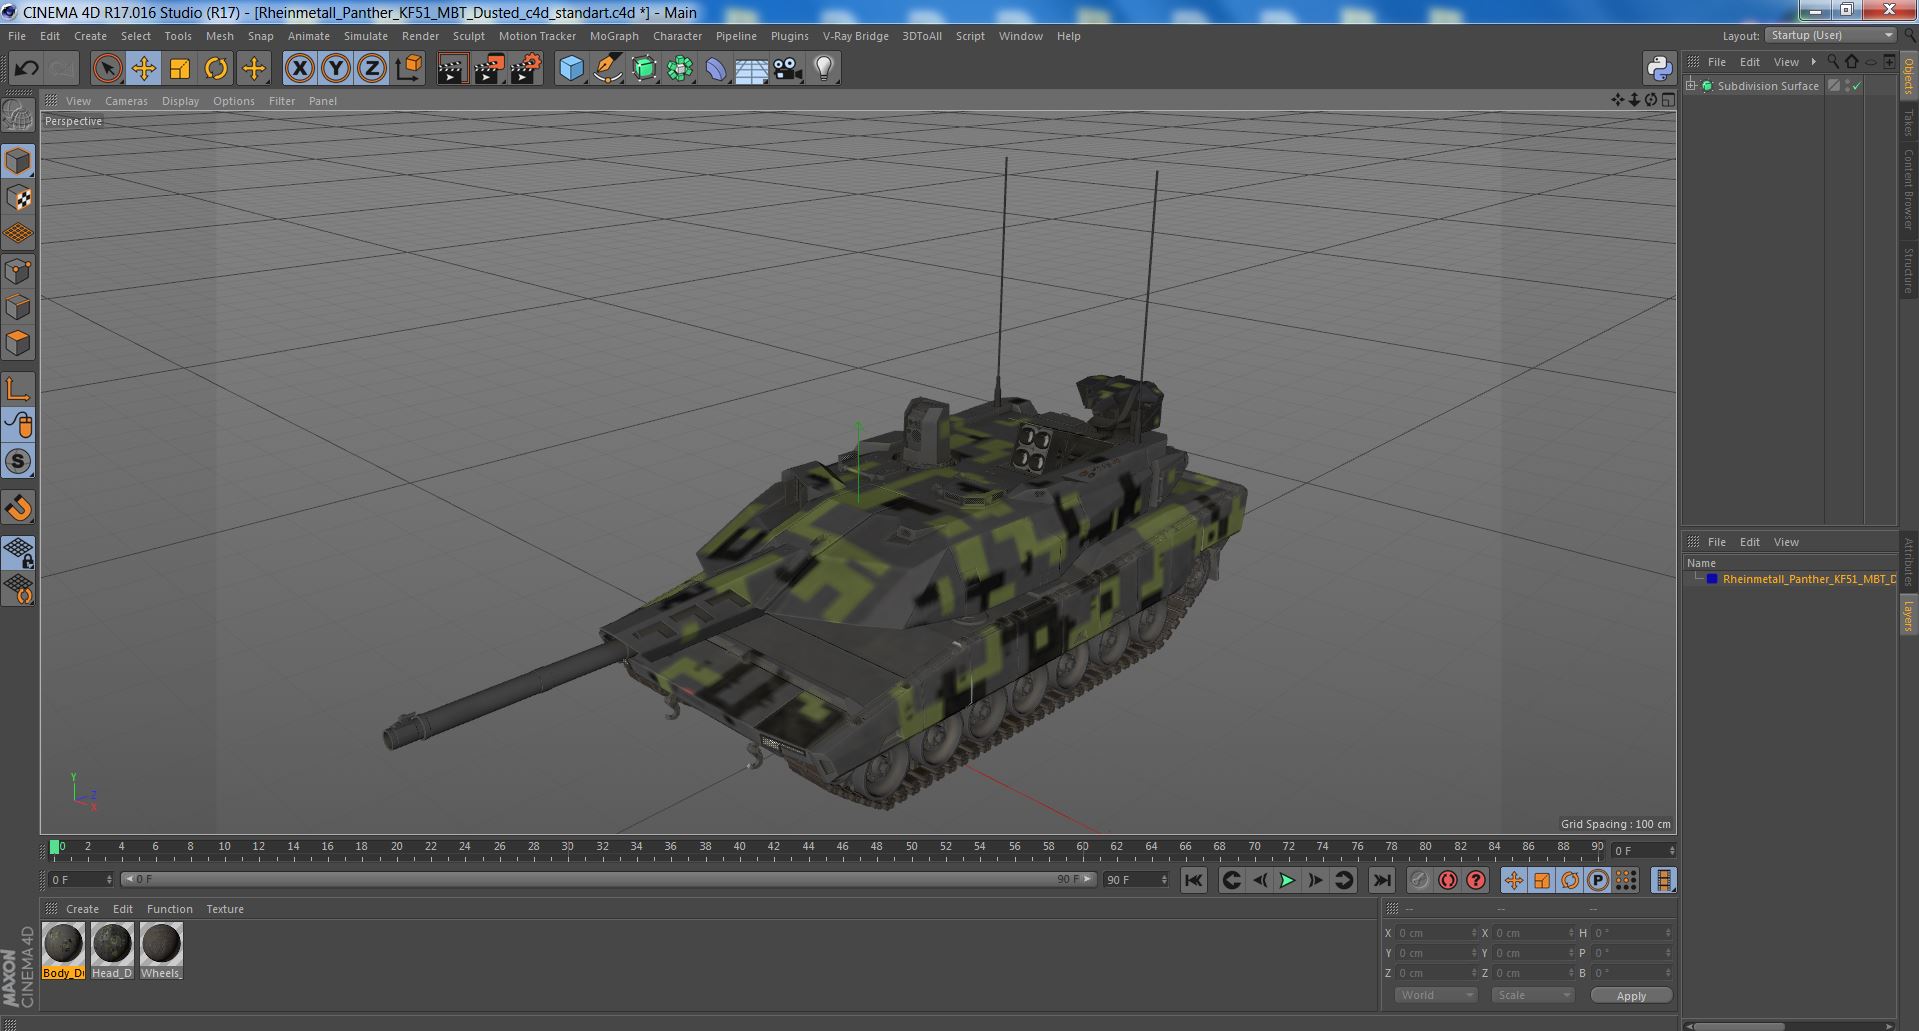Open the Simulate menu
Image resolution: width=1919 pixels, height=1031 pixels.
[x=366, y=36]
